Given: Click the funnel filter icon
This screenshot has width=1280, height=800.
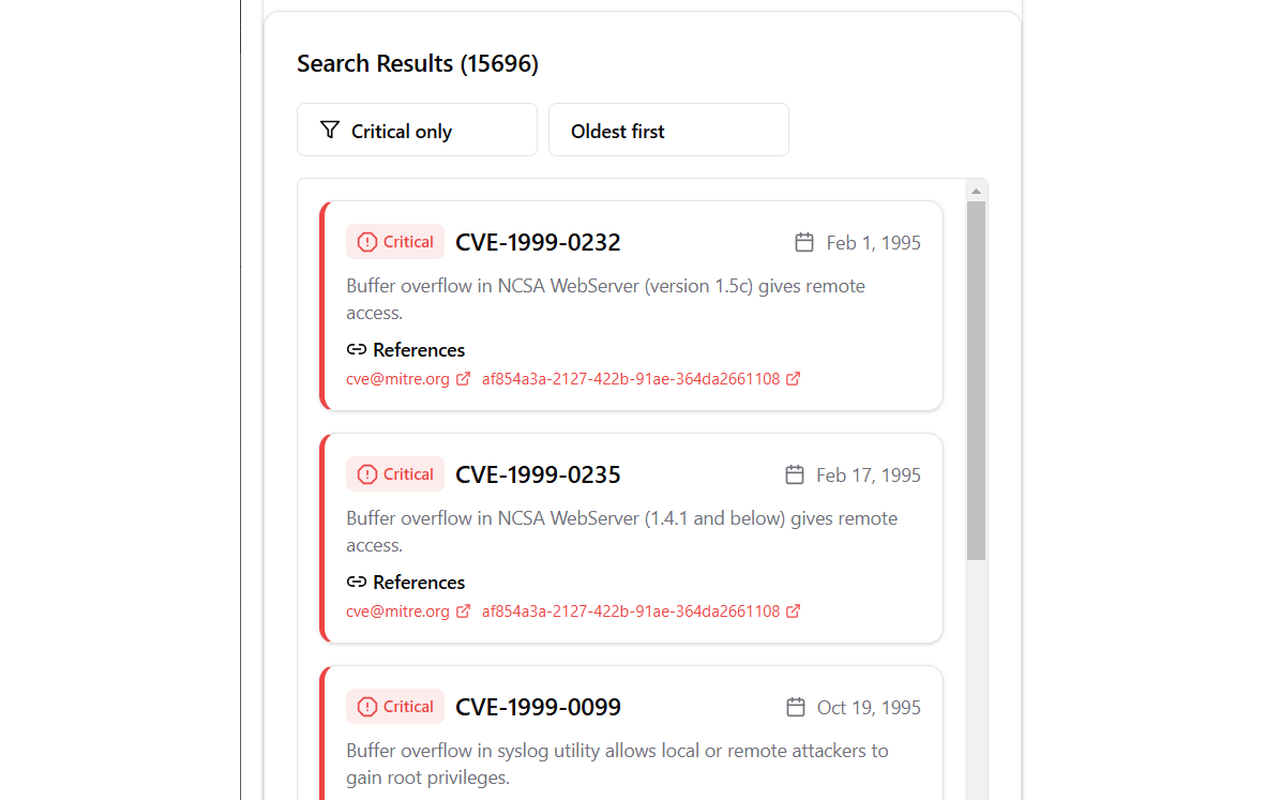Looking at the screenshot, I should coord(330,130).
